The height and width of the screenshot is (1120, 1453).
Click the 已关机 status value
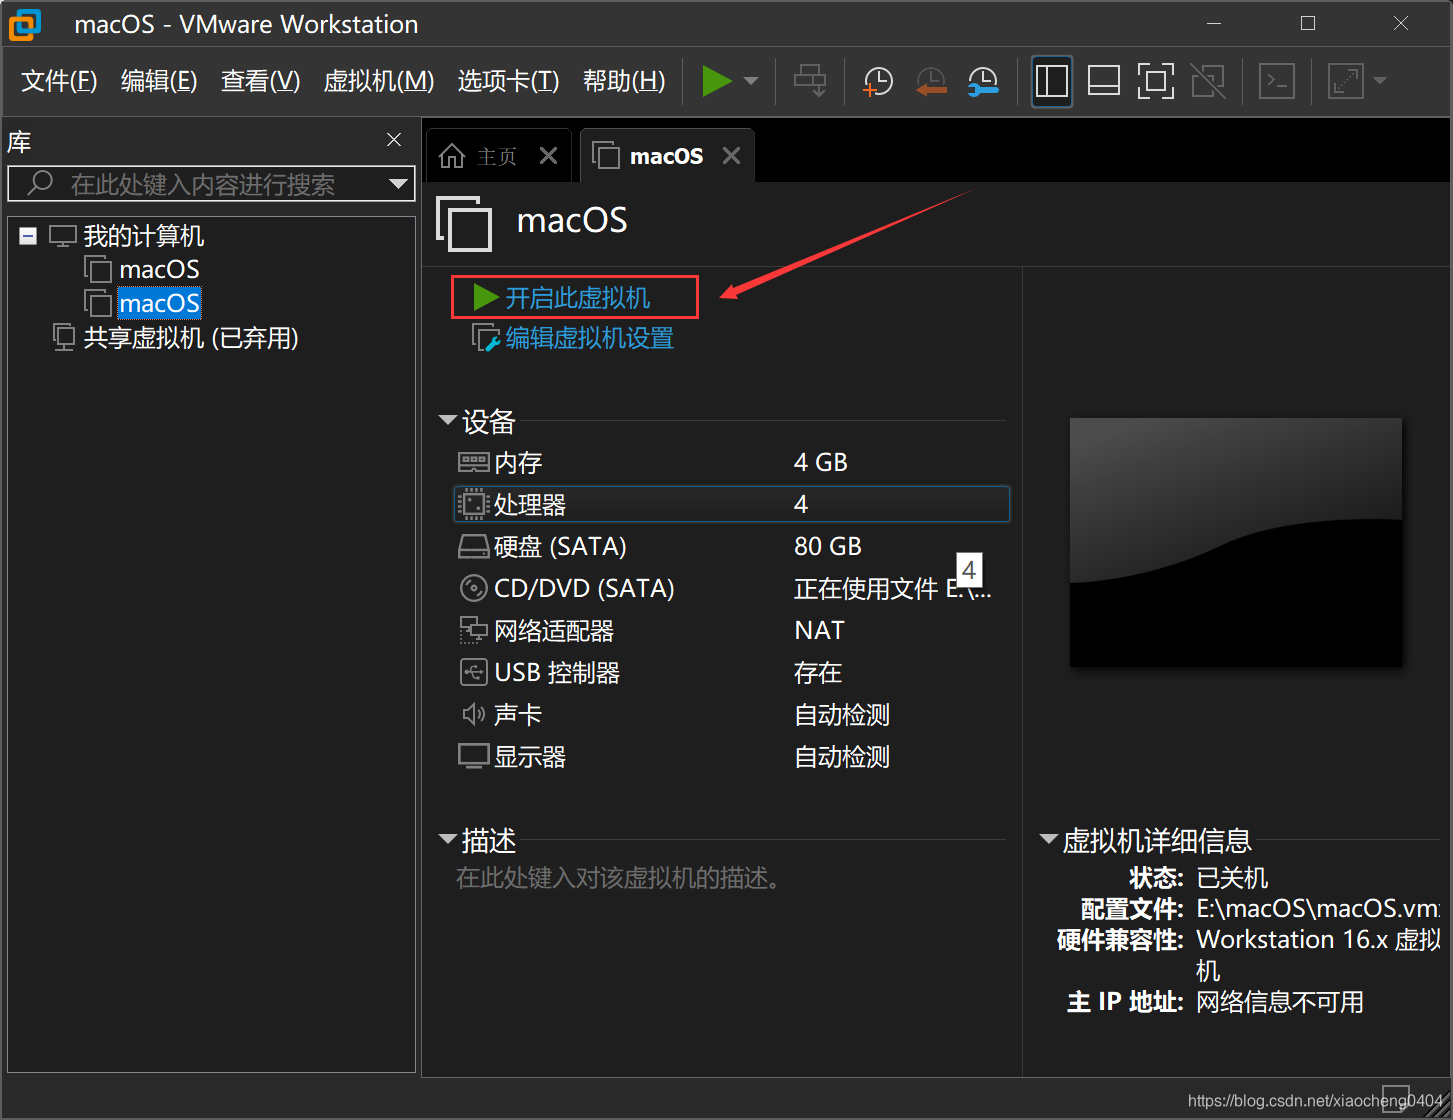[1232, 878]
